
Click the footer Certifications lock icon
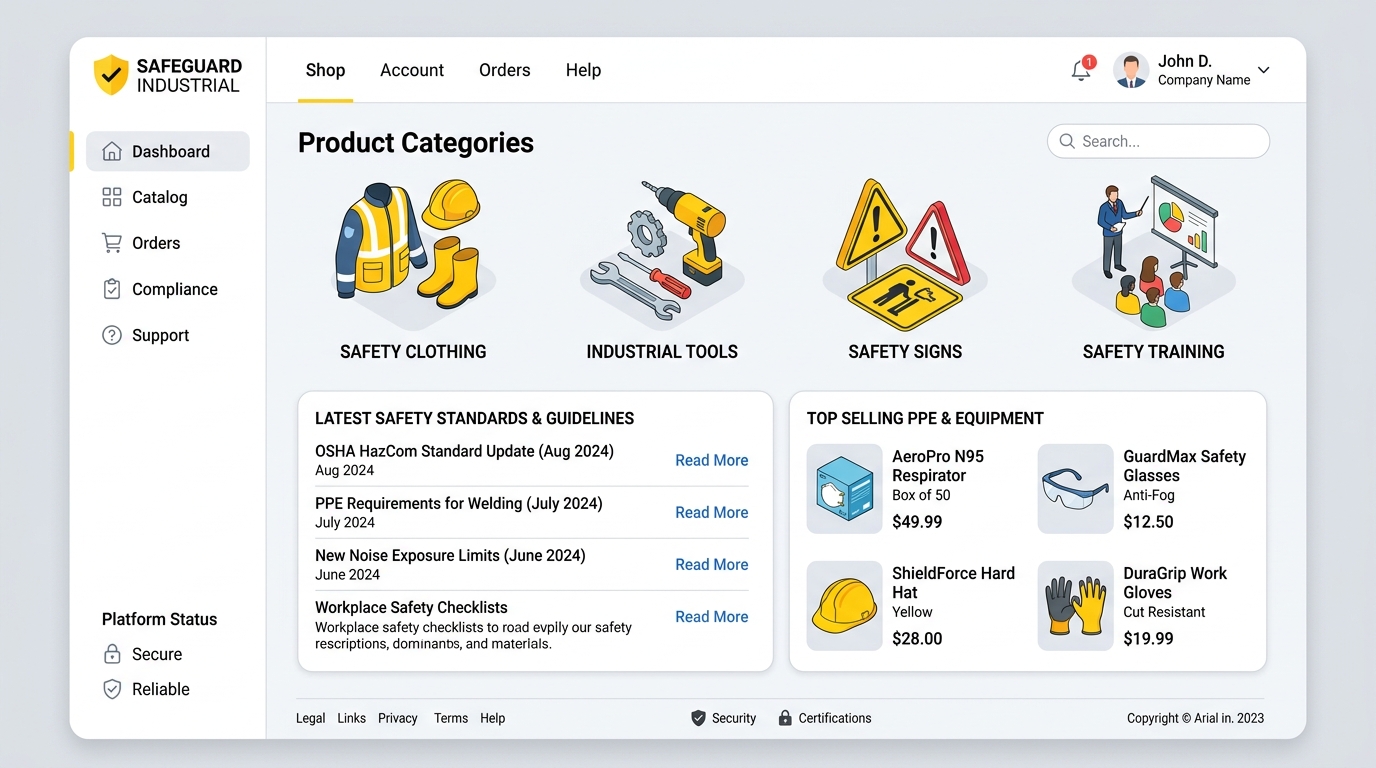(785, 718)
